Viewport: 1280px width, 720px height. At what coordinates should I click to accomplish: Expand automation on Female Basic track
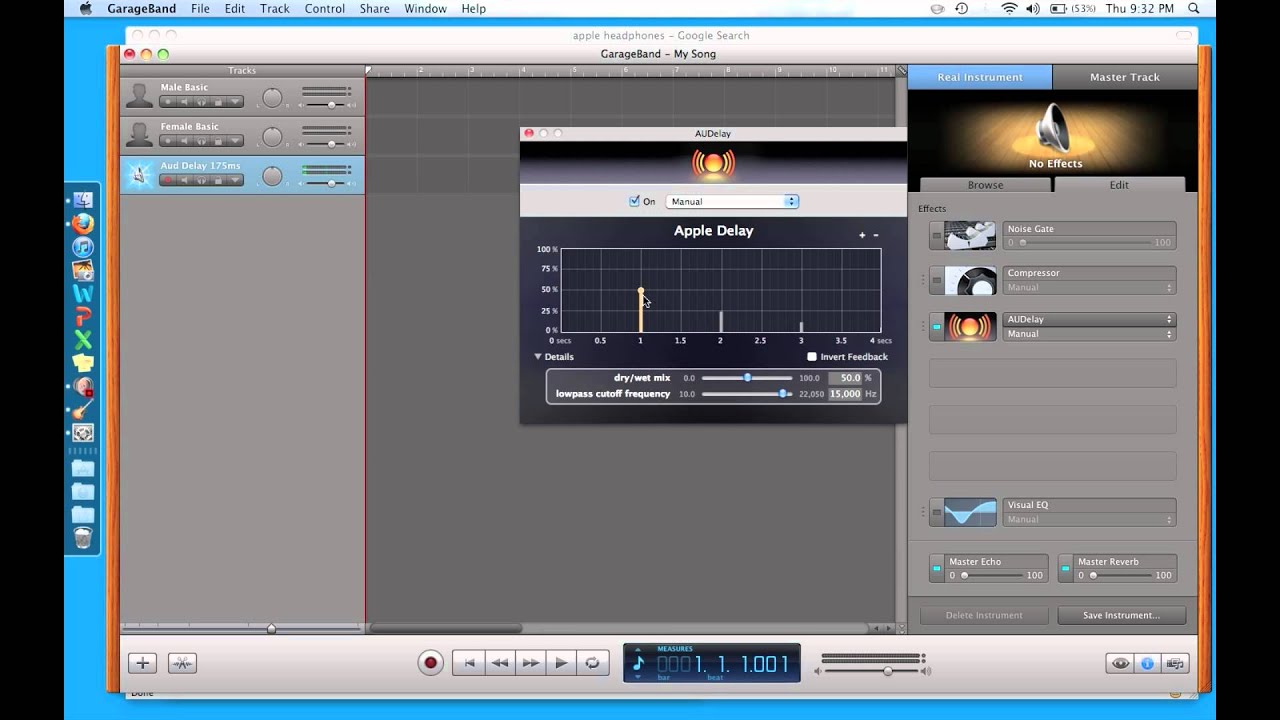click(x=235, y=141)
